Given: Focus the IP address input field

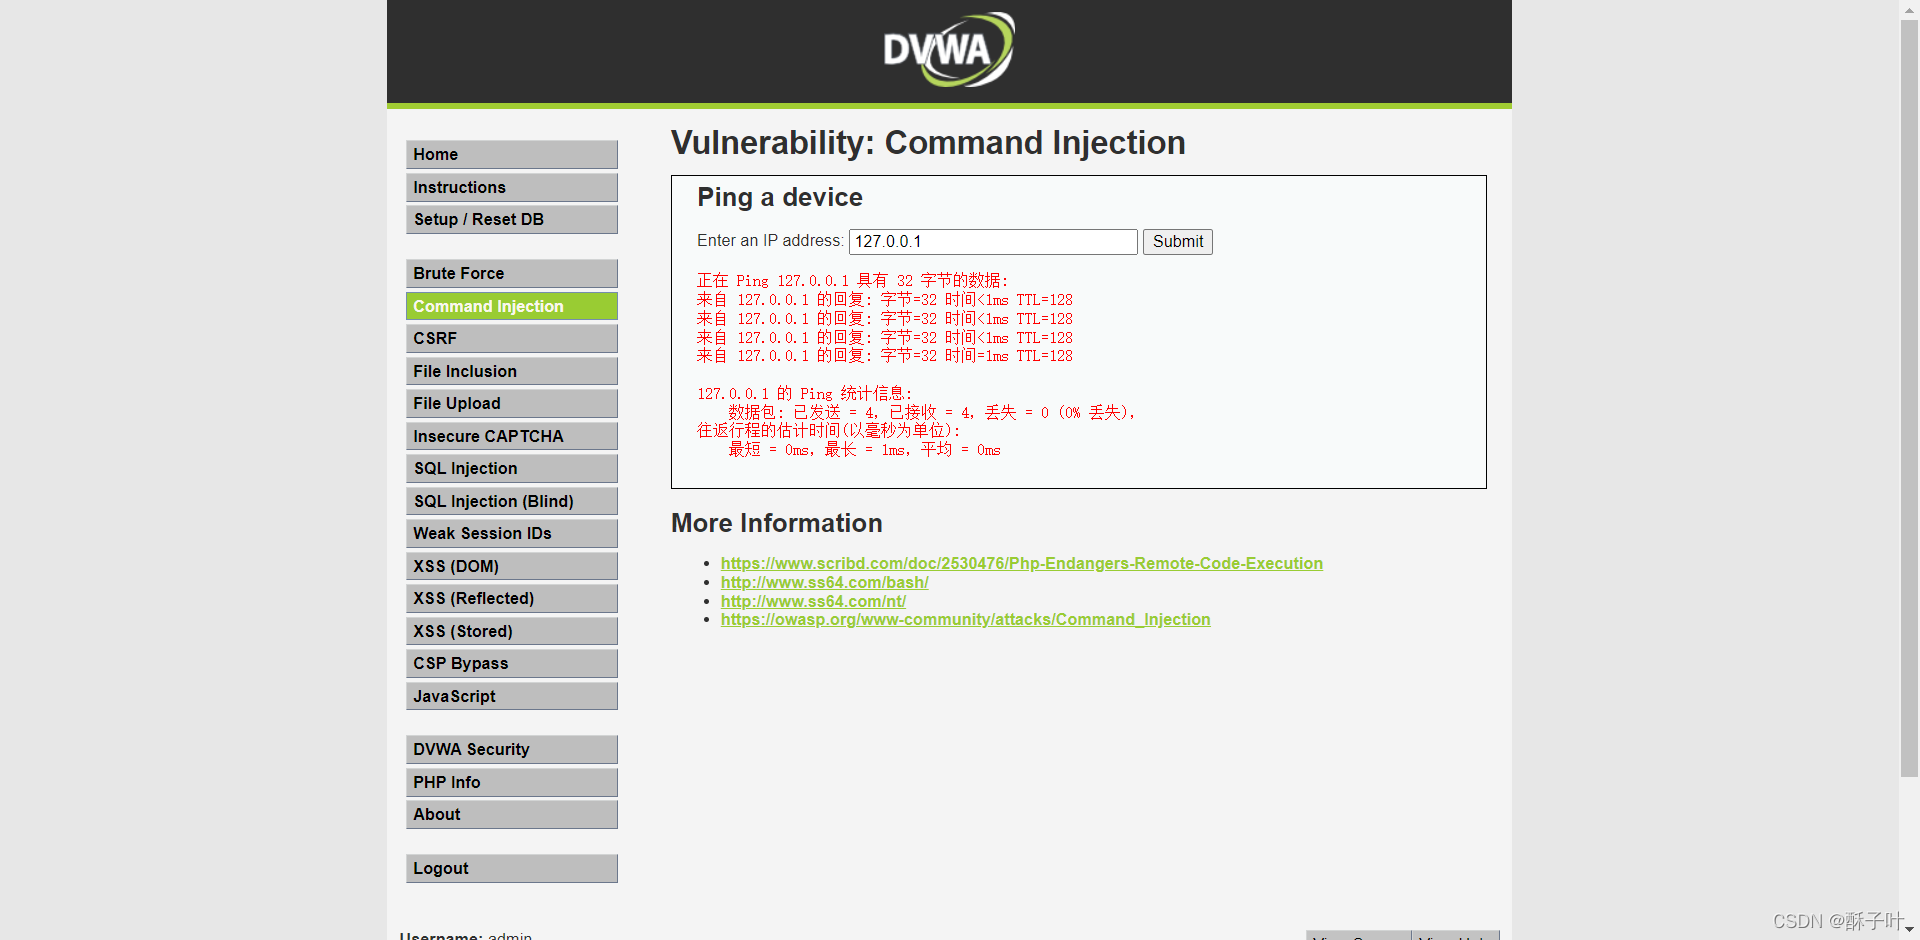Looking at the screenshot, I should click(x=993, y=241).
